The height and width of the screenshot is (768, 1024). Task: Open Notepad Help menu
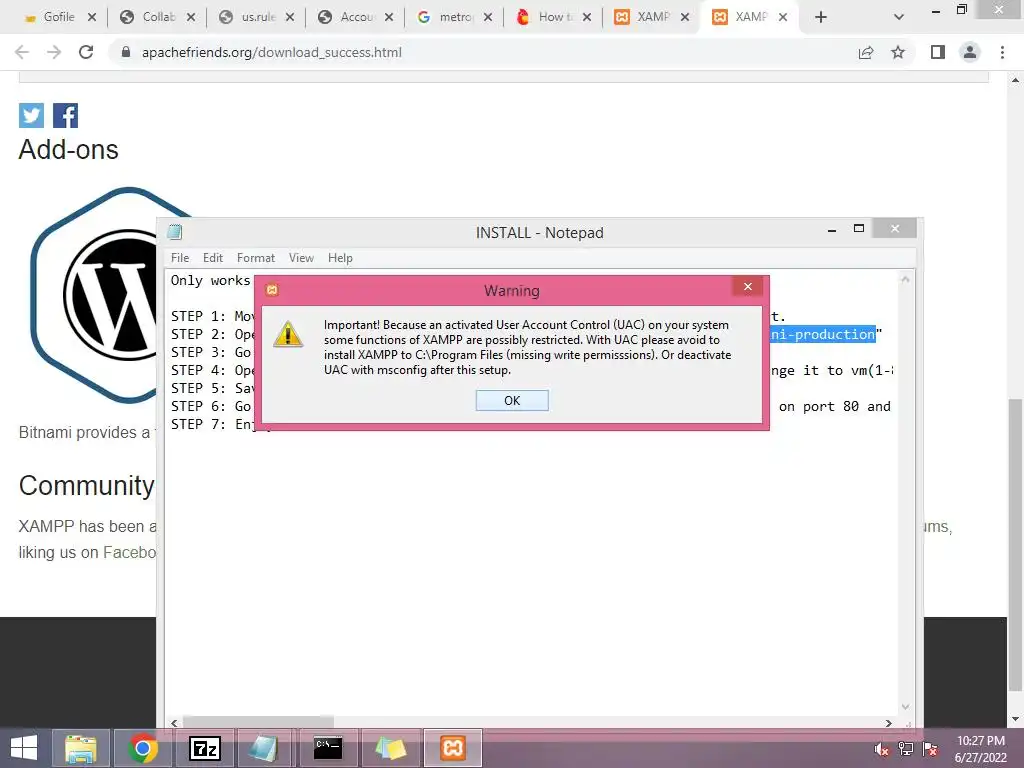coord(340,258)
